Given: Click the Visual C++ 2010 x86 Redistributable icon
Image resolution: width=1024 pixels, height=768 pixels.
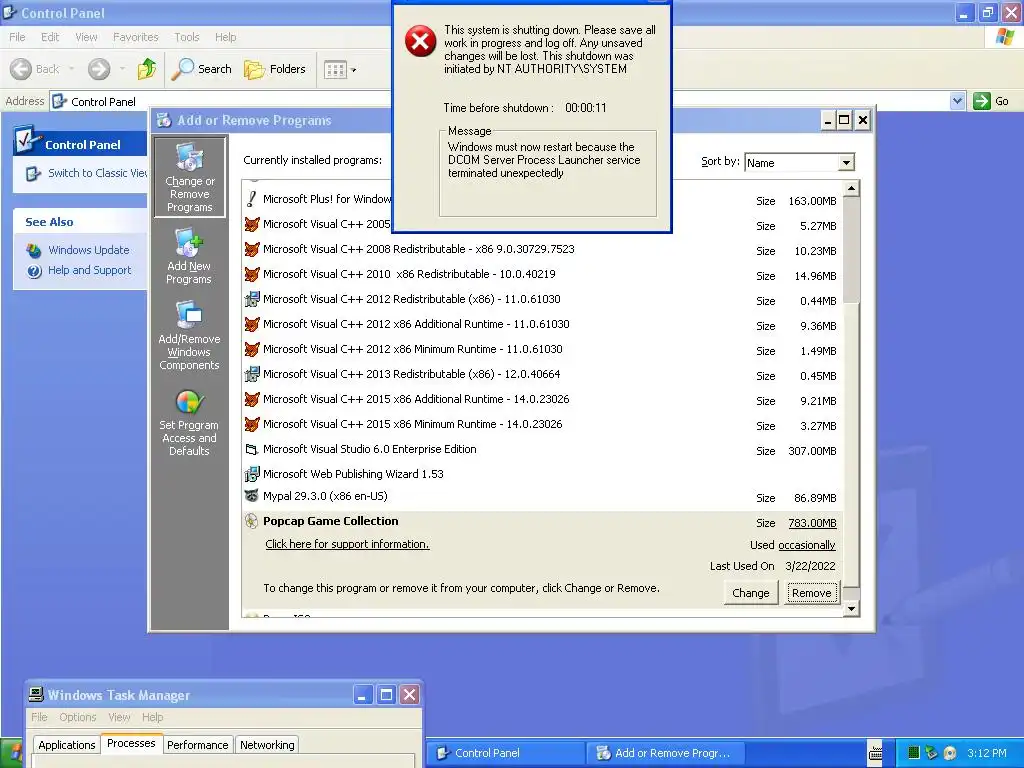Looking at the screenshot, I should tap(251, 274).
